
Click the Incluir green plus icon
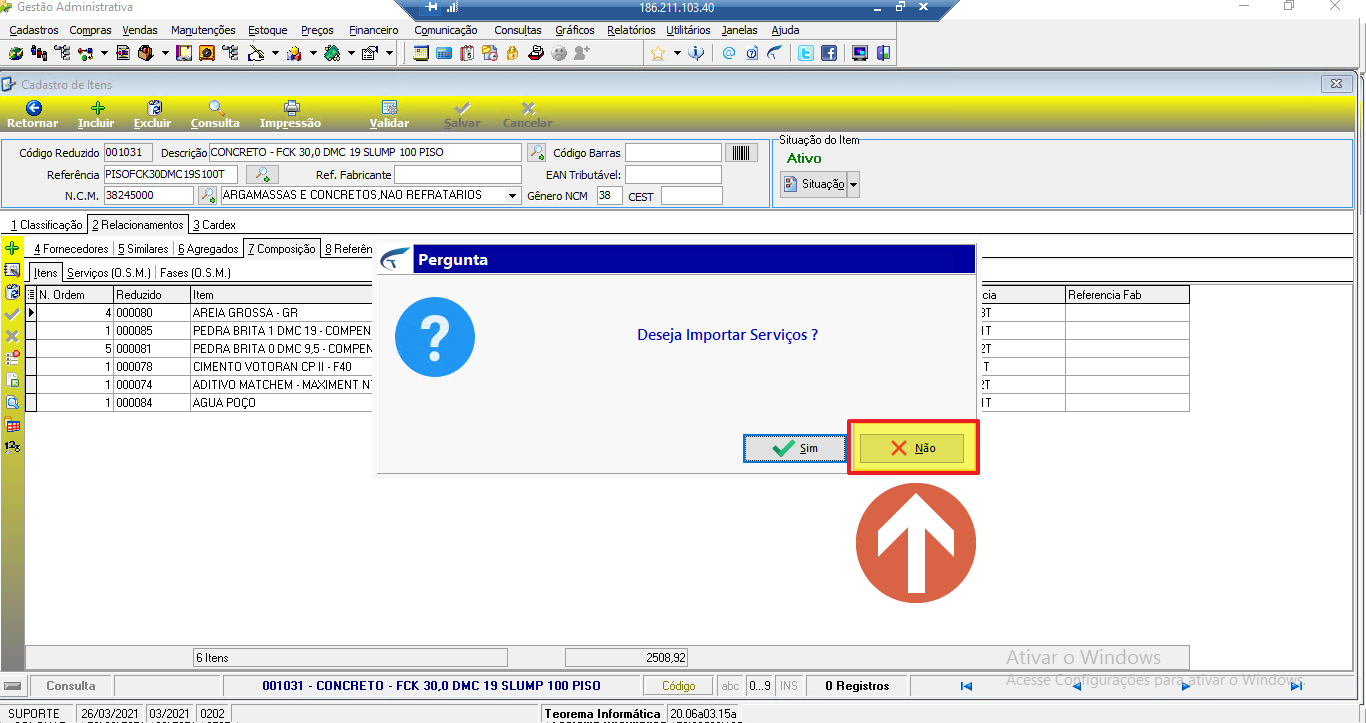point(97,108)
